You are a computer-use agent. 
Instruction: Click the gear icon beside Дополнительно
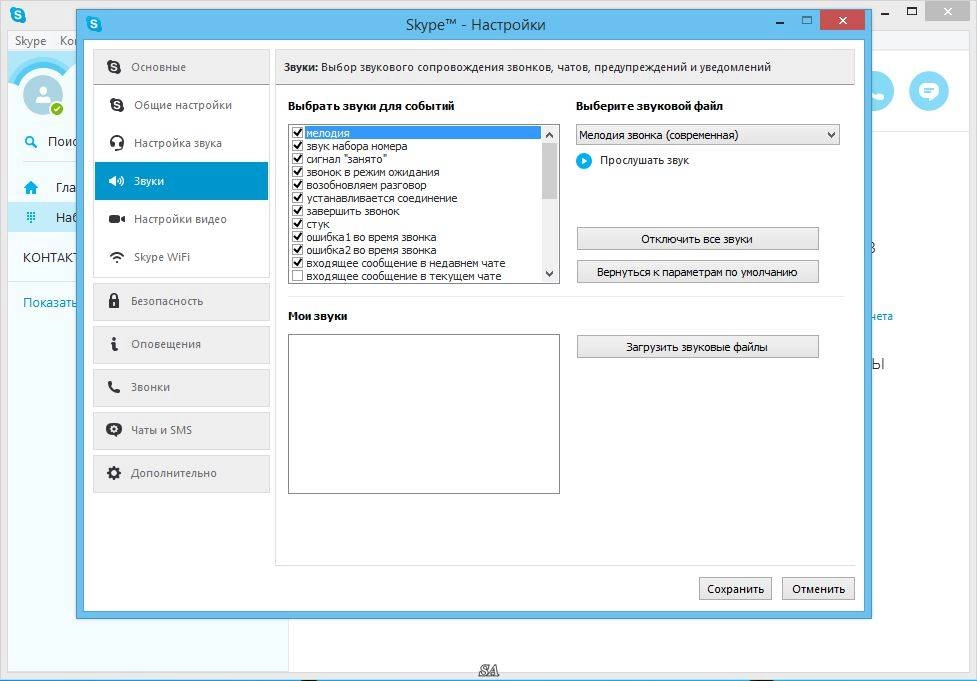114,473
